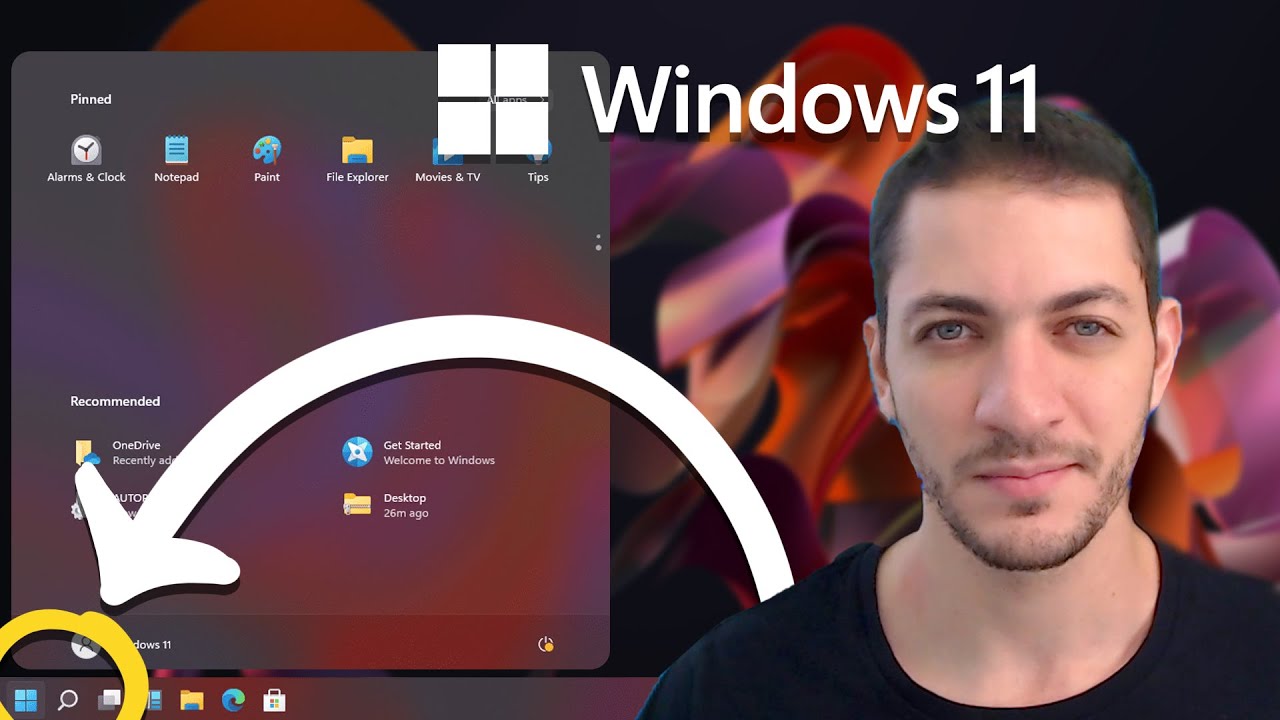Launch the Paint pinned app
Image resolution: width=1280 pixels, height=720 pixels.
[267, 159]
